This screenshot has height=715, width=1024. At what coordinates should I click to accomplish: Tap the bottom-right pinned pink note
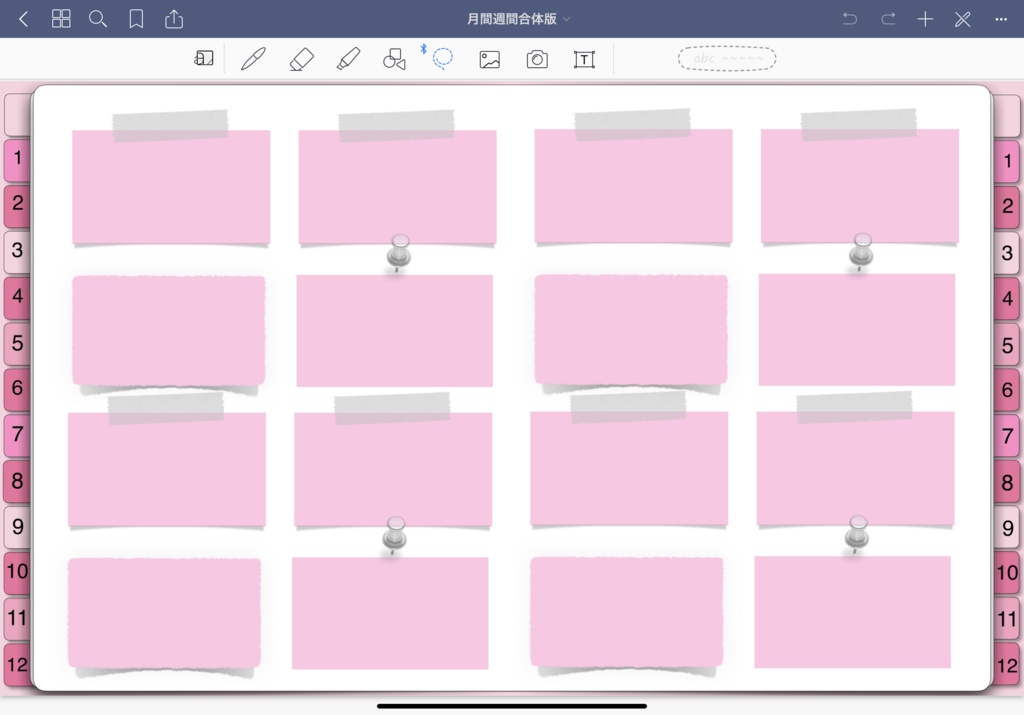coord(852,612)
